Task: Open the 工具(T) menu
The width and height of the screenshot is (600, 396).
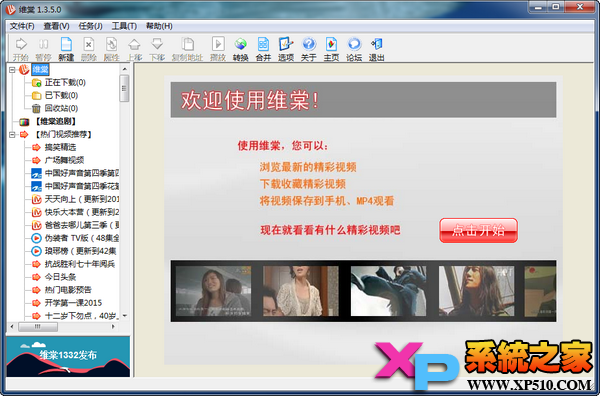Action: click(x=124, y=26)
